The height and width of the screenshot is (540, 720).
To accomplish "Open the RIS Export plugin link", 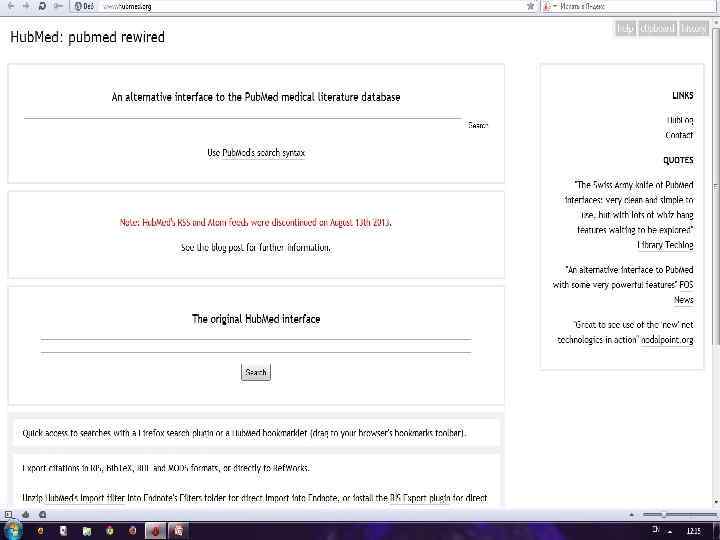I will pyautogui.click(x=420, y=498).
